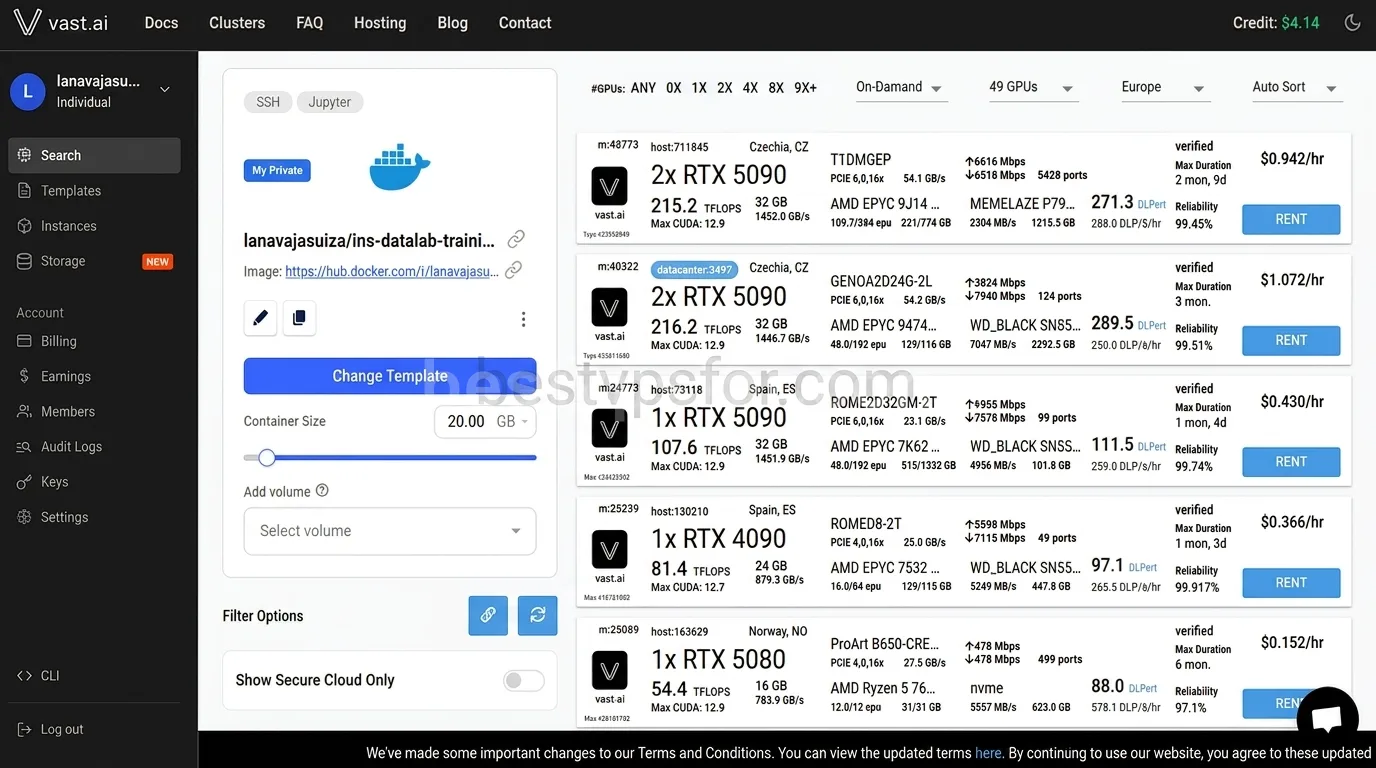Select the Jupyter launch mode tab
The height and width of the screenshot is (768, 1376).
[x=330, y=101]
